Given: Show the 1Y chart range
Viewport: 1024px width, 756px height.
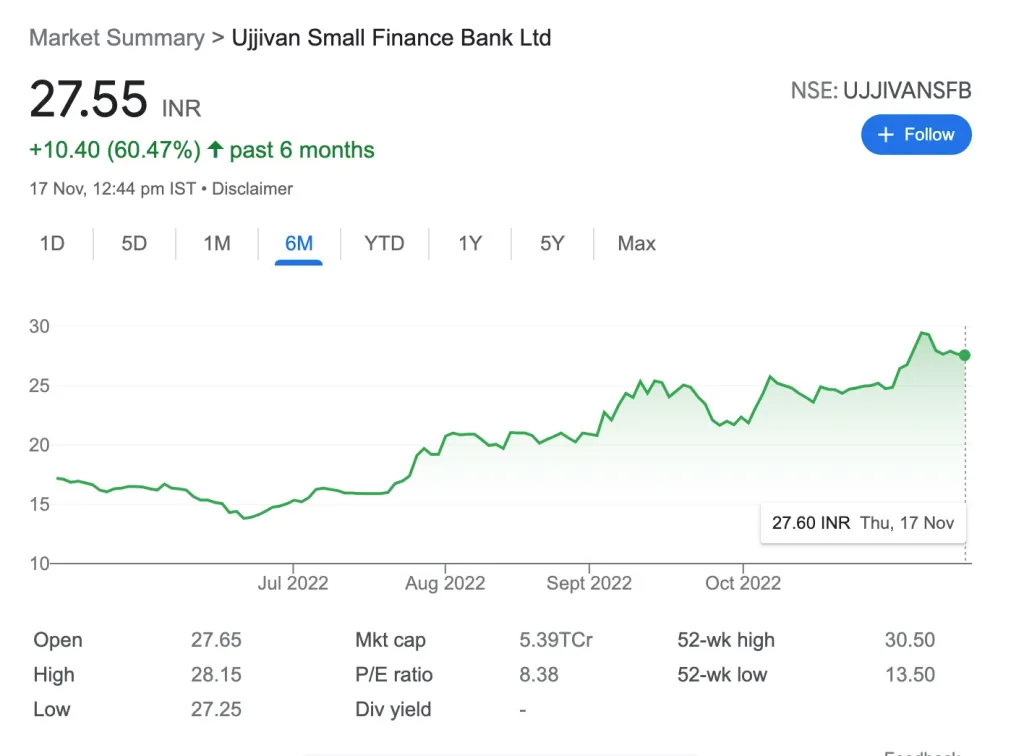Looking at the screenshot, I should (470, 244).
